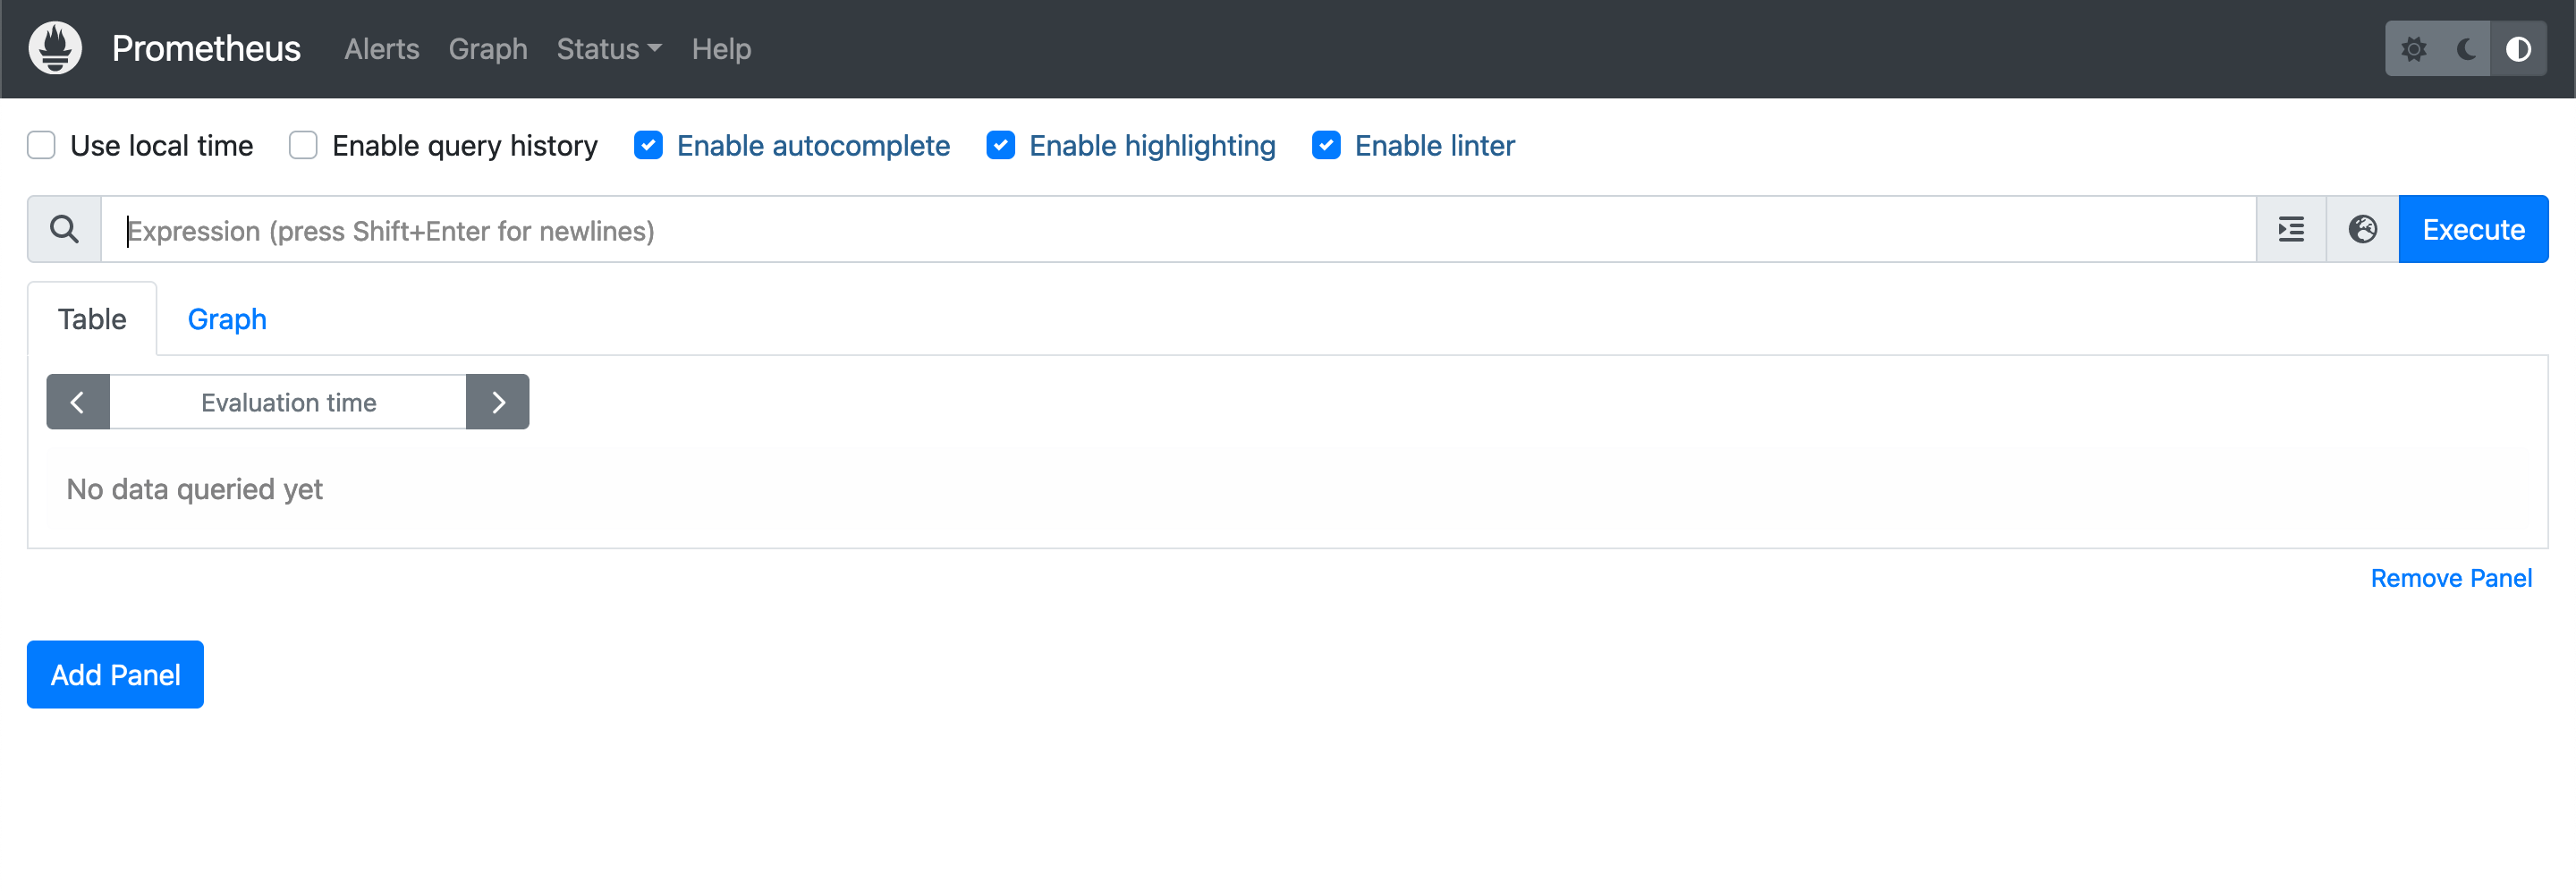Advance time with the right chevron
The width and height of the screenshot is (2576, 891).
[498, 401]
